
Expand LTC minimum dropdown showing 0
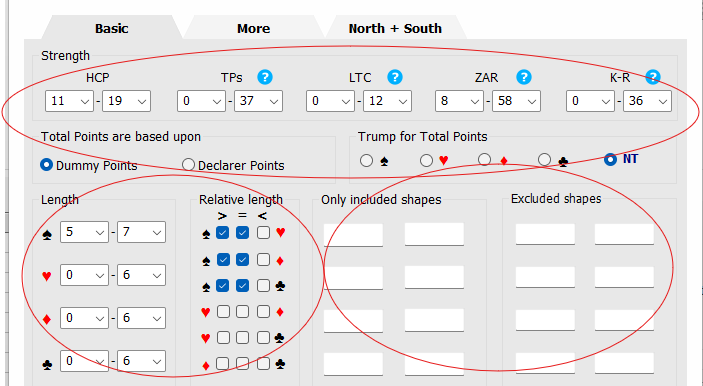click(x=330, y=101)
